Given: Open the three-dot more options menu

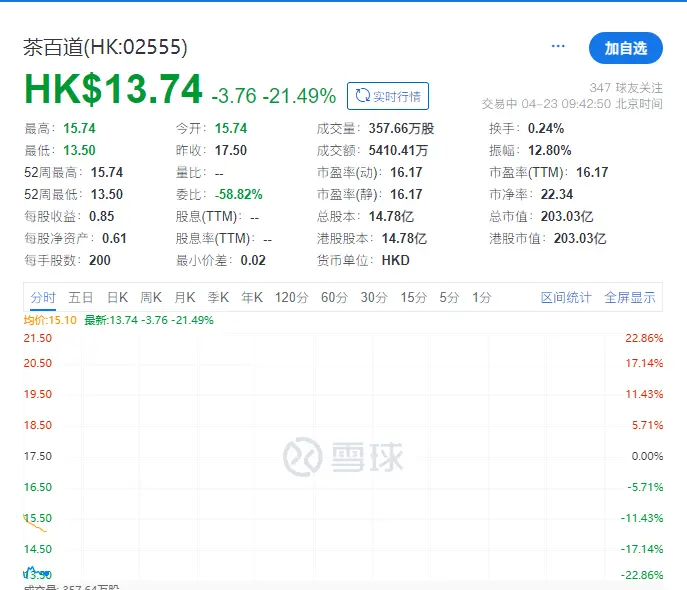Looking at the screenshot, I should pos(558,46).
